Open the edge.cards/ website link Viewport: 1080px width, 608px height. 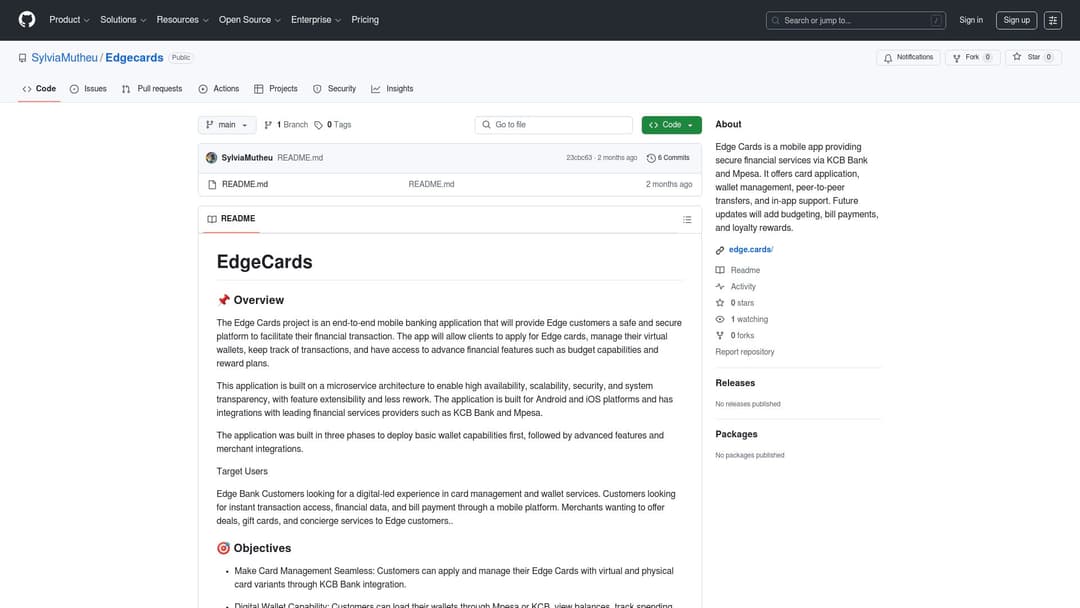pyautogui.click(x=751, y=250)
